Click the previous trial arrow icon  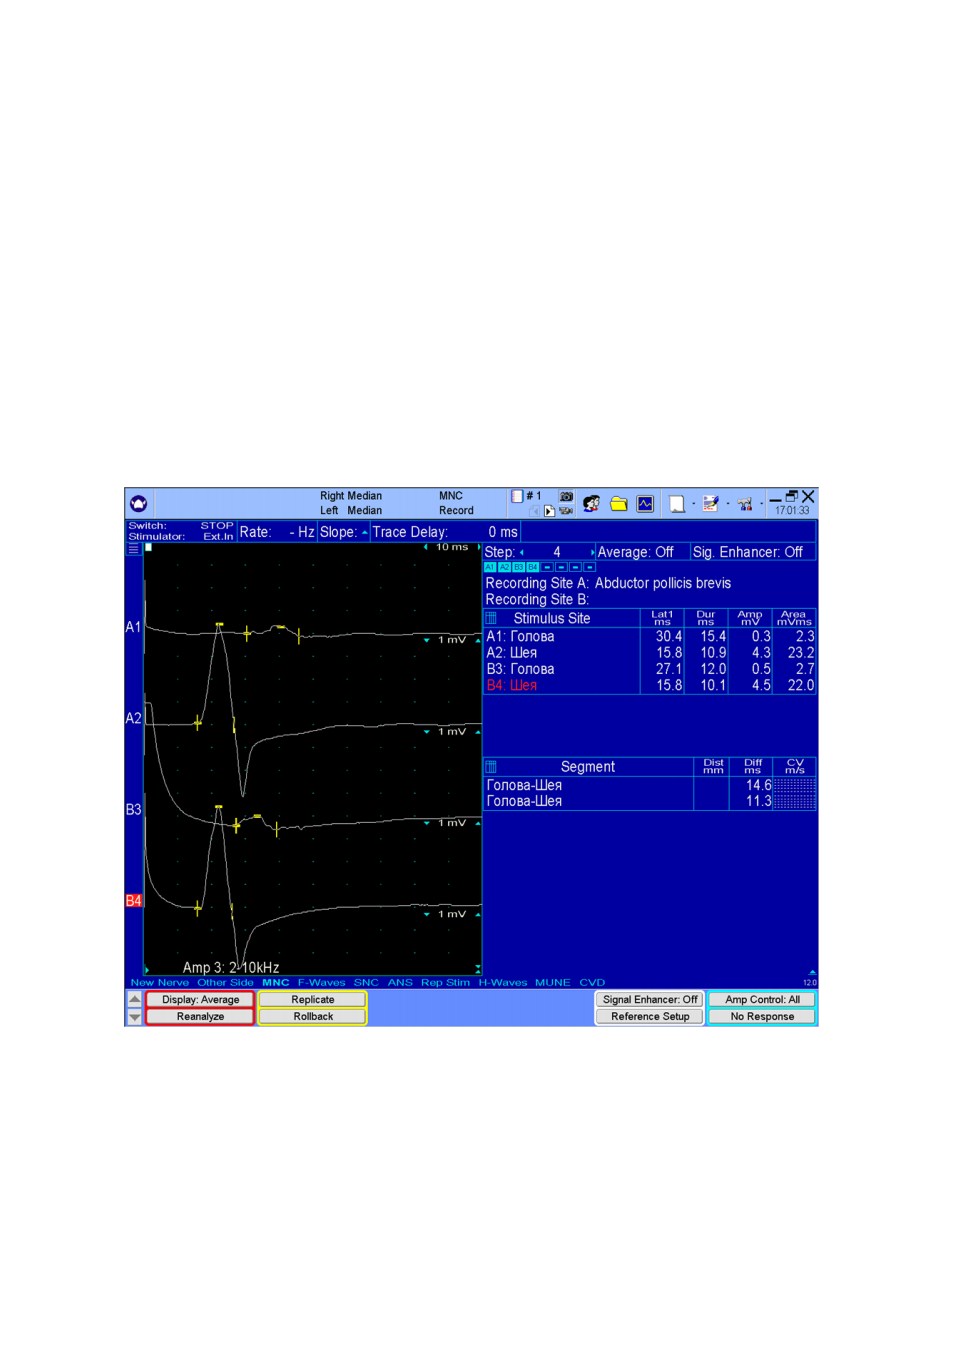coord(535,511)
